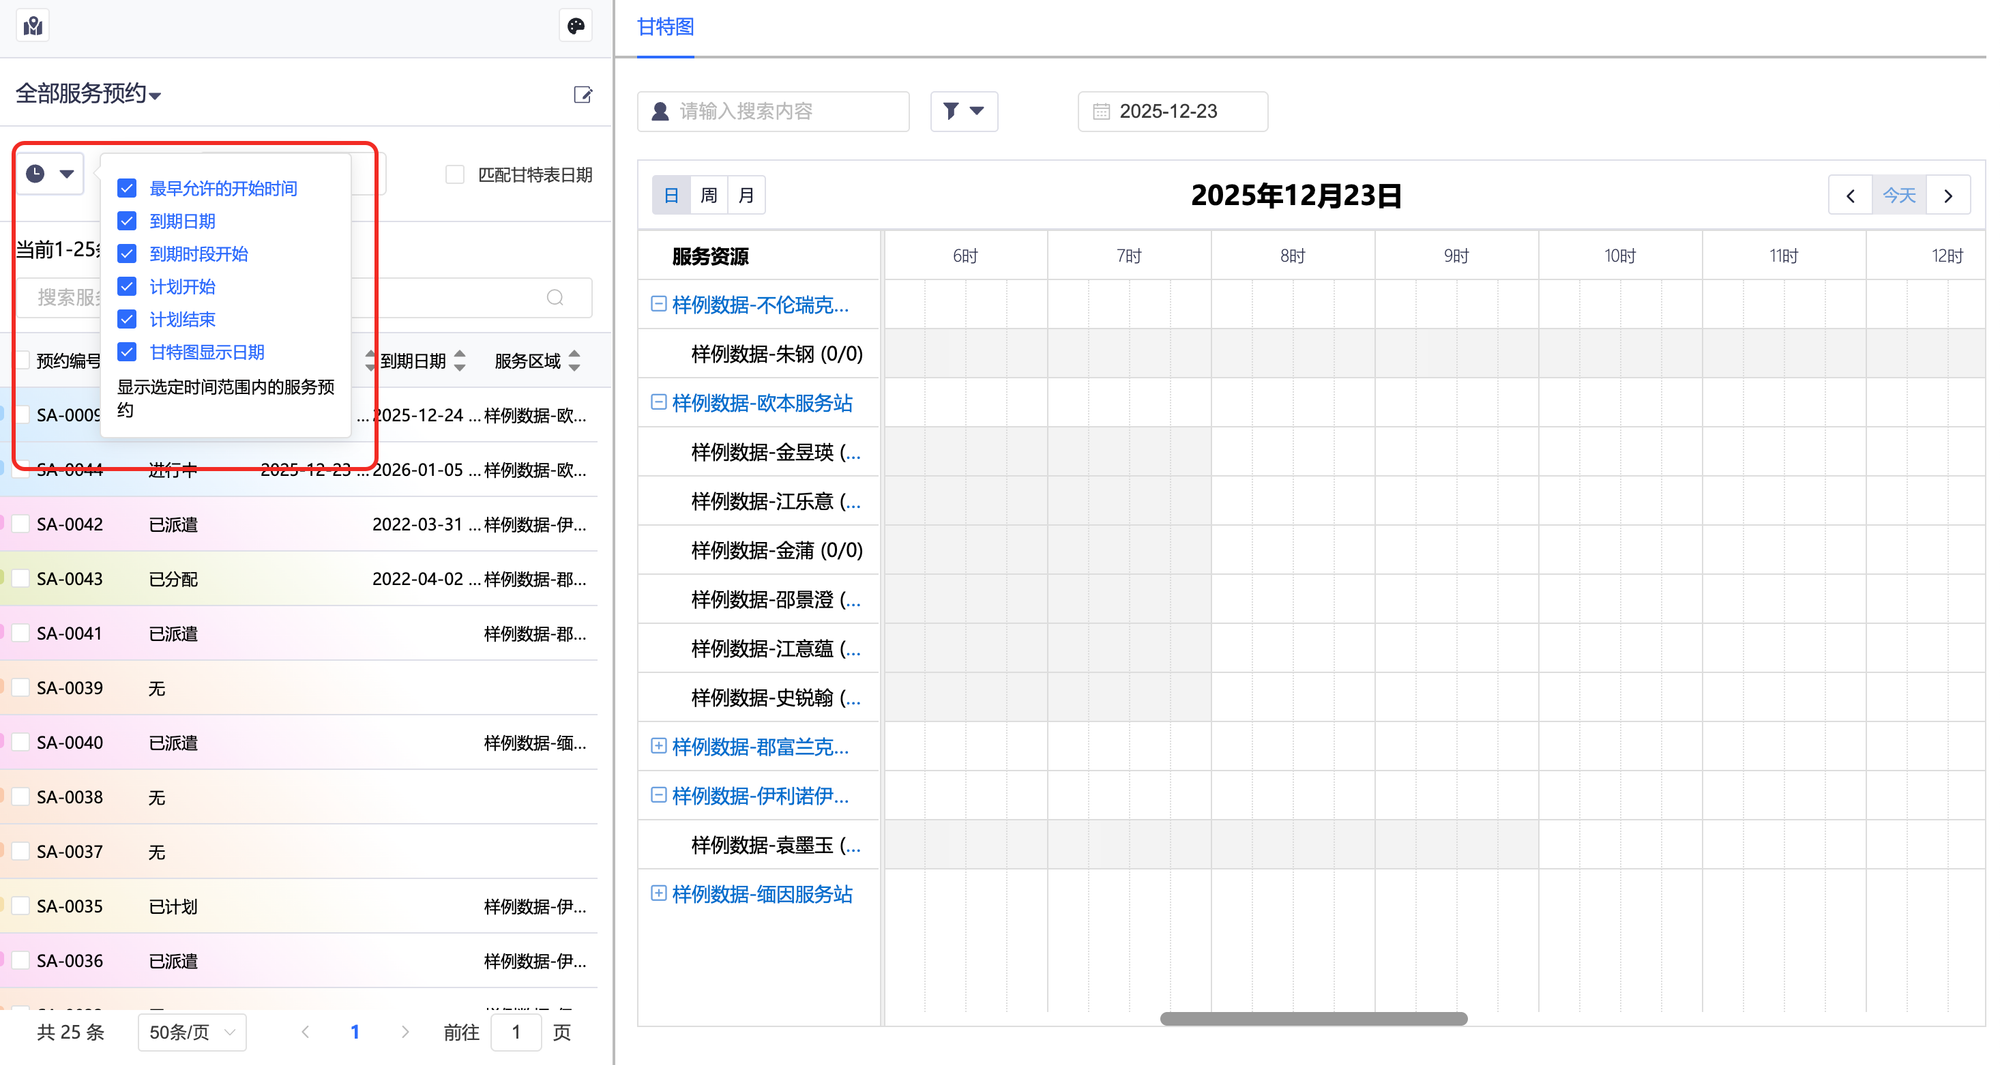Click the map icon in top-left corner
The width and height of the screenshot is (2000, 1065).
[33, 26]
